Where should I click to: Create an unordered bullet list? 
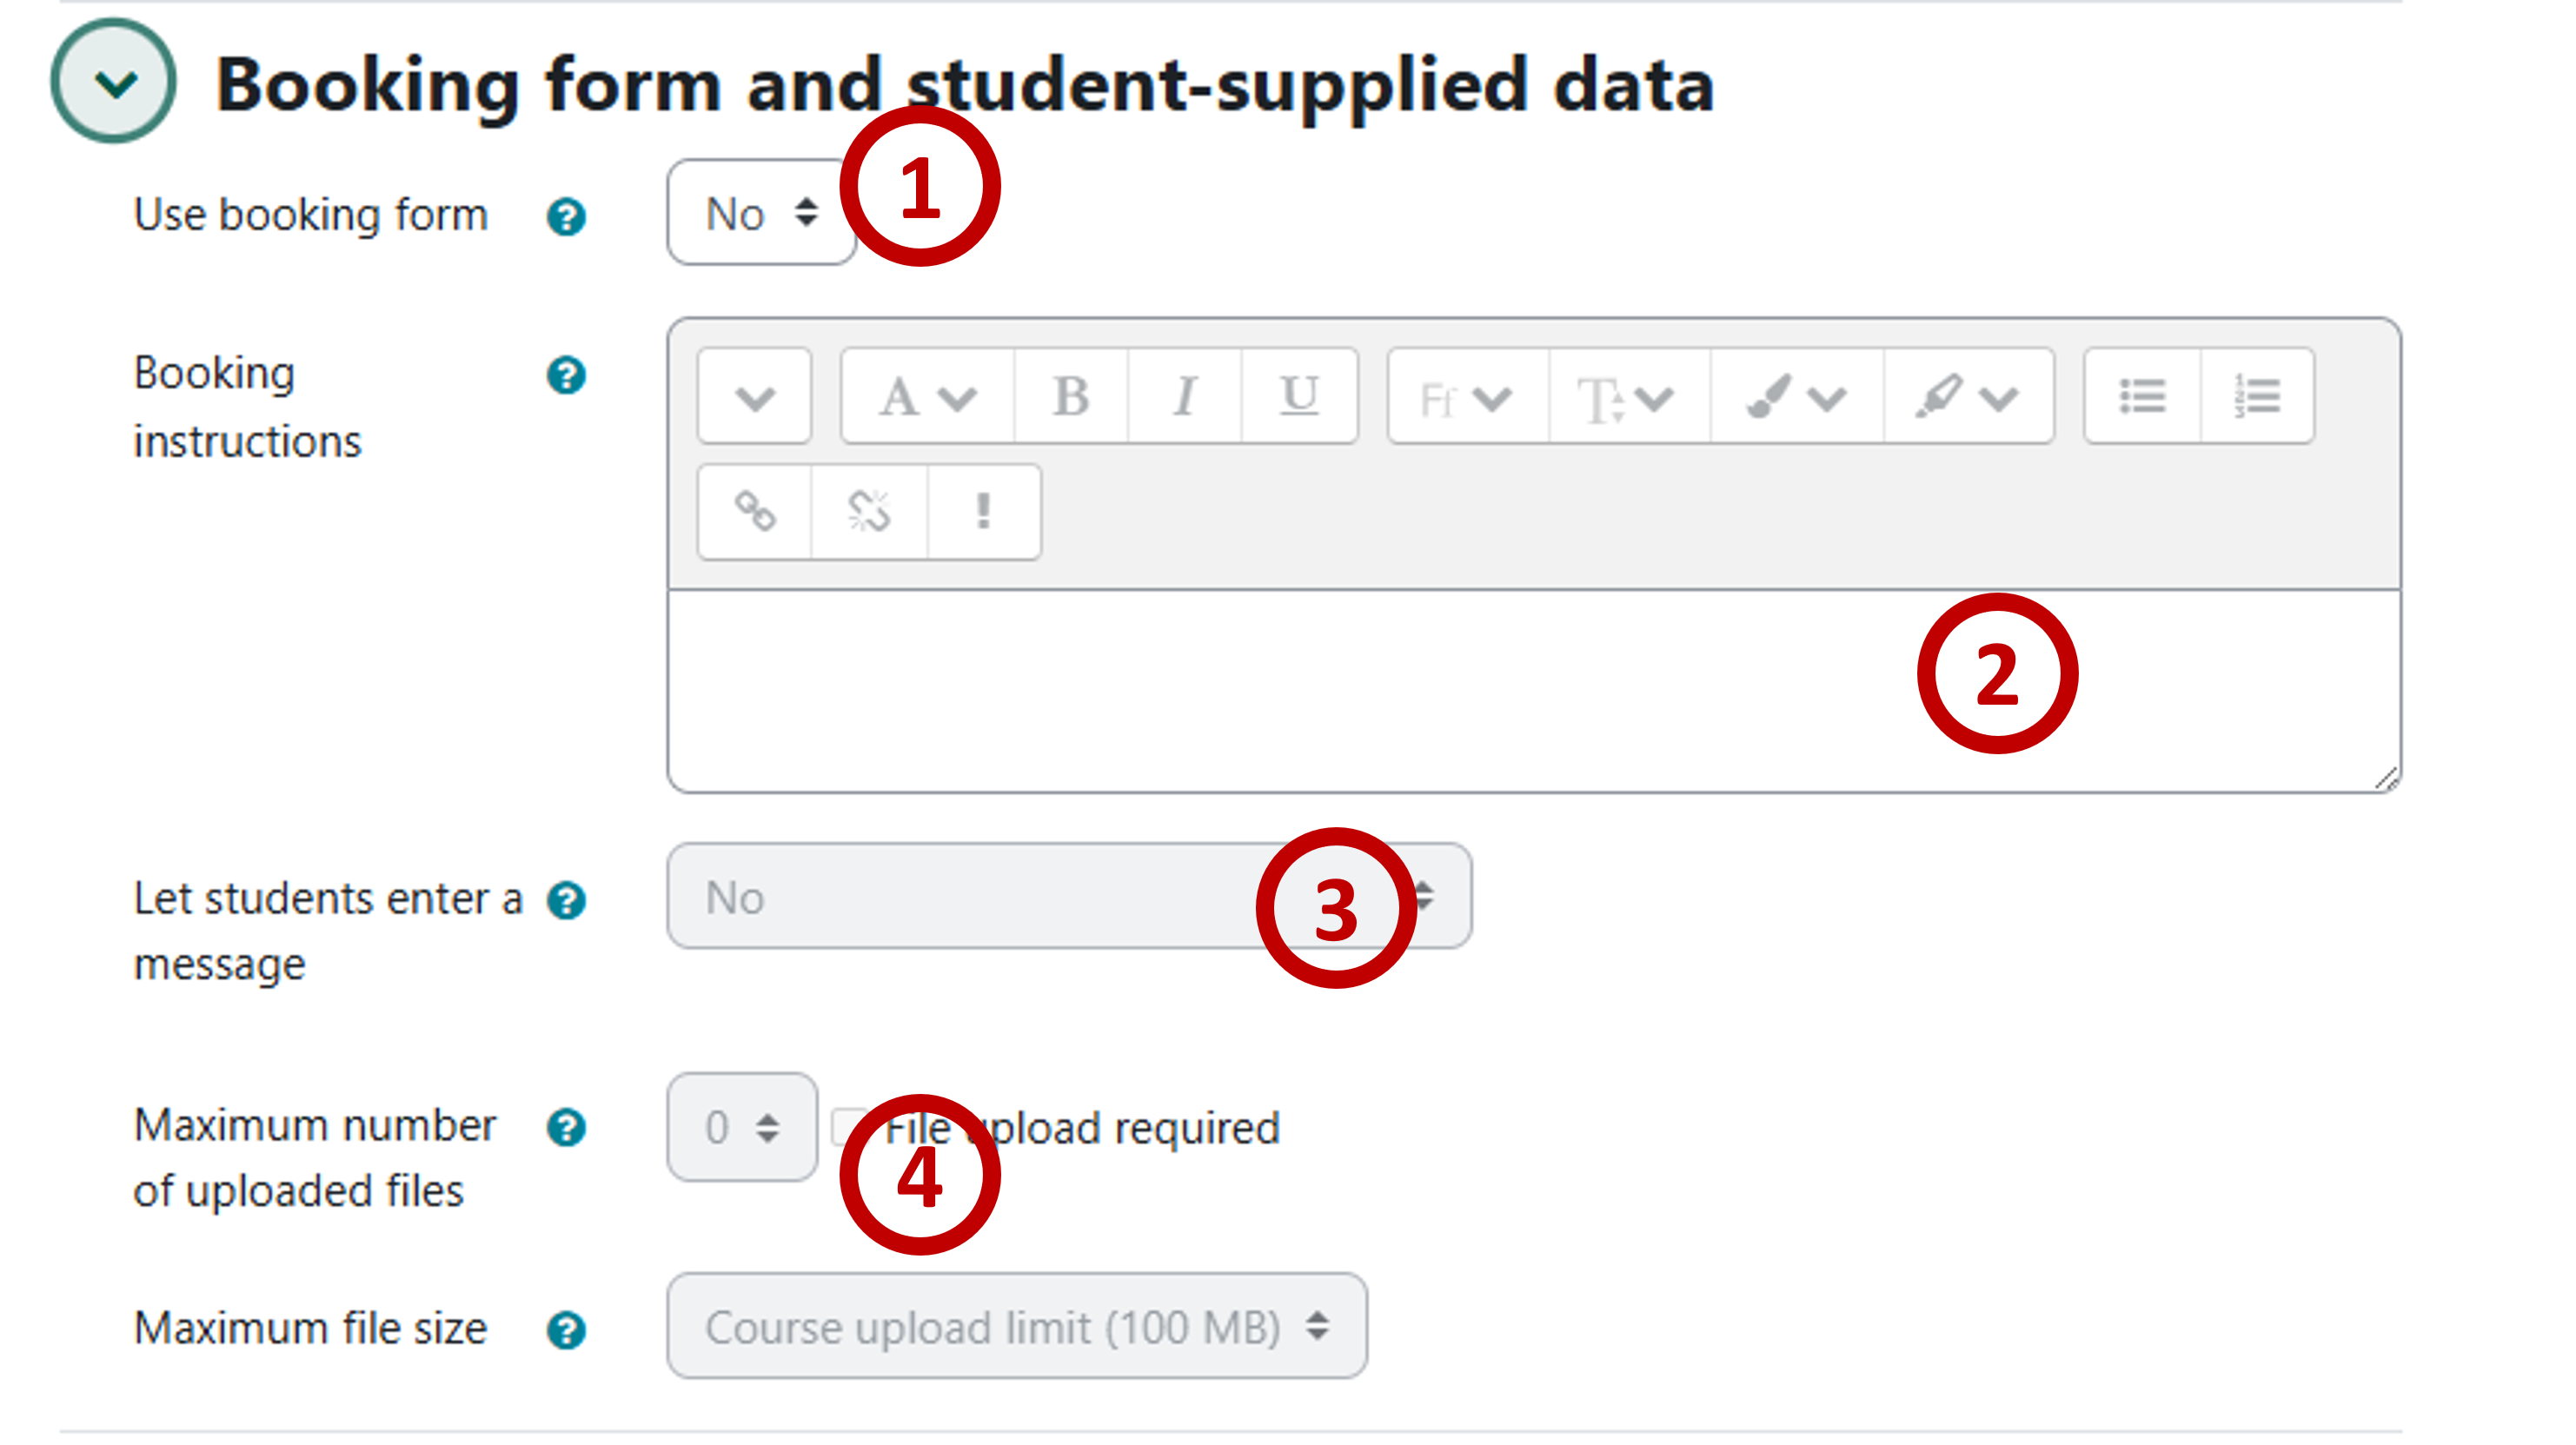click(x=2145, y=396)
